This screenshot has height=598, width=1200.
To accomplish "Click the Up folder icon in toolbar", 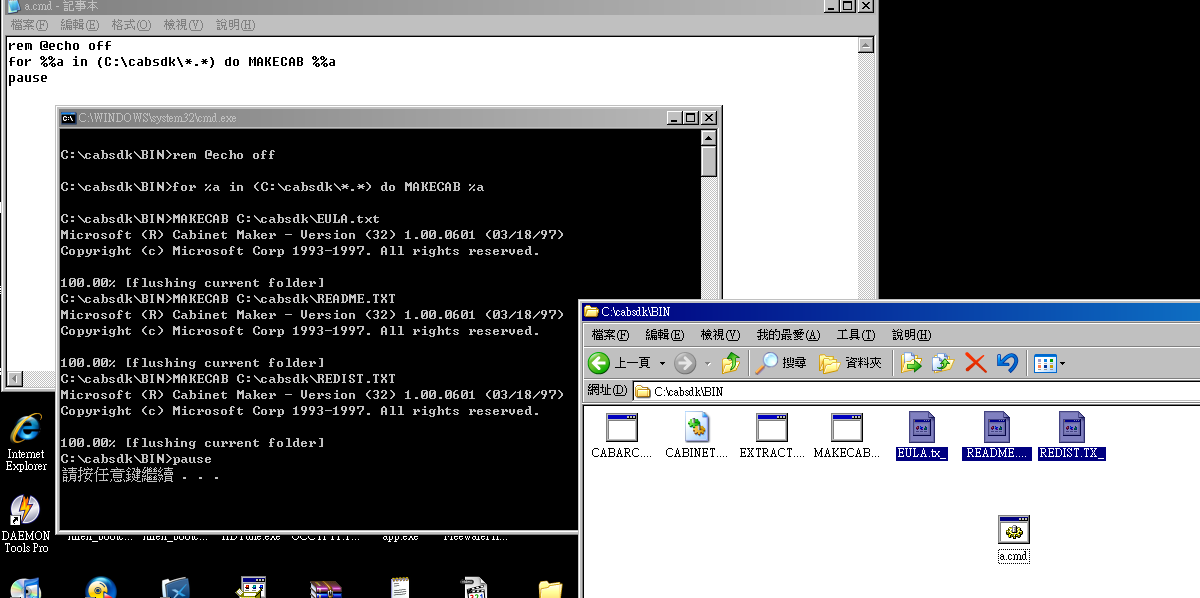I will tap(731, 363).
